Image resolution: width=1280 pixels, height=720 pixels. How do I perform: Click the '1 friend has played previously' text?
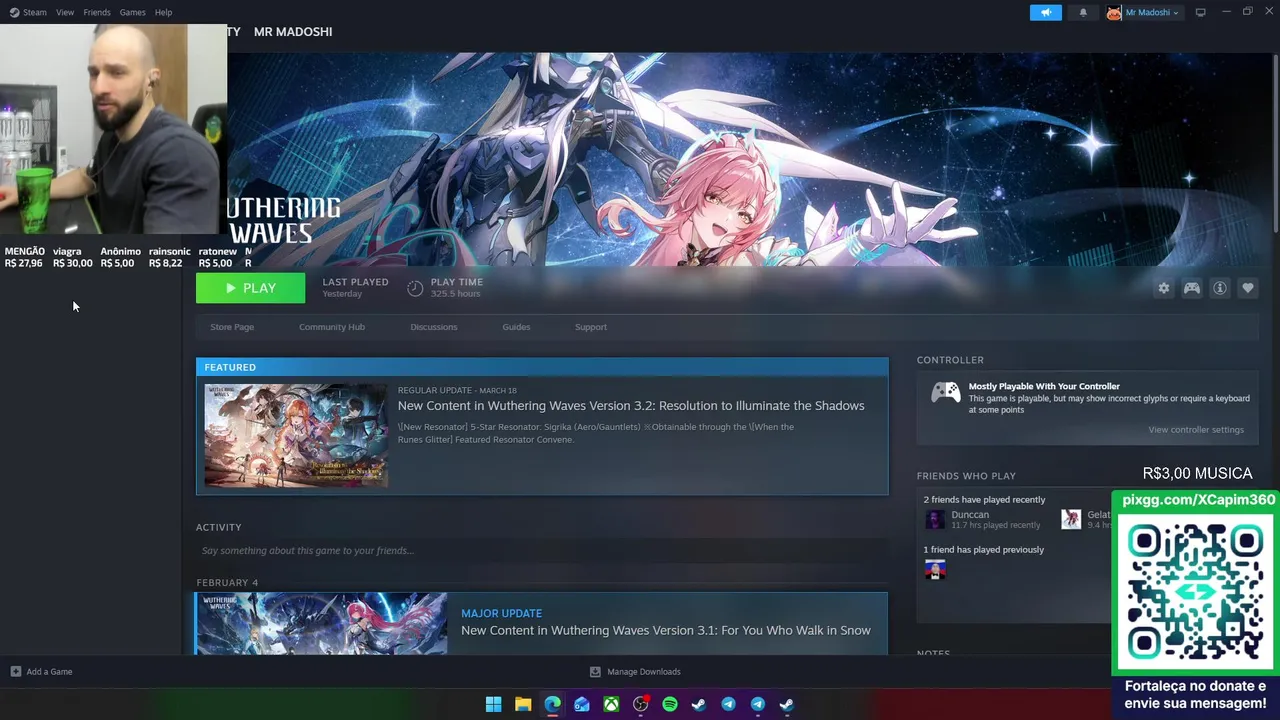point(983,550)
